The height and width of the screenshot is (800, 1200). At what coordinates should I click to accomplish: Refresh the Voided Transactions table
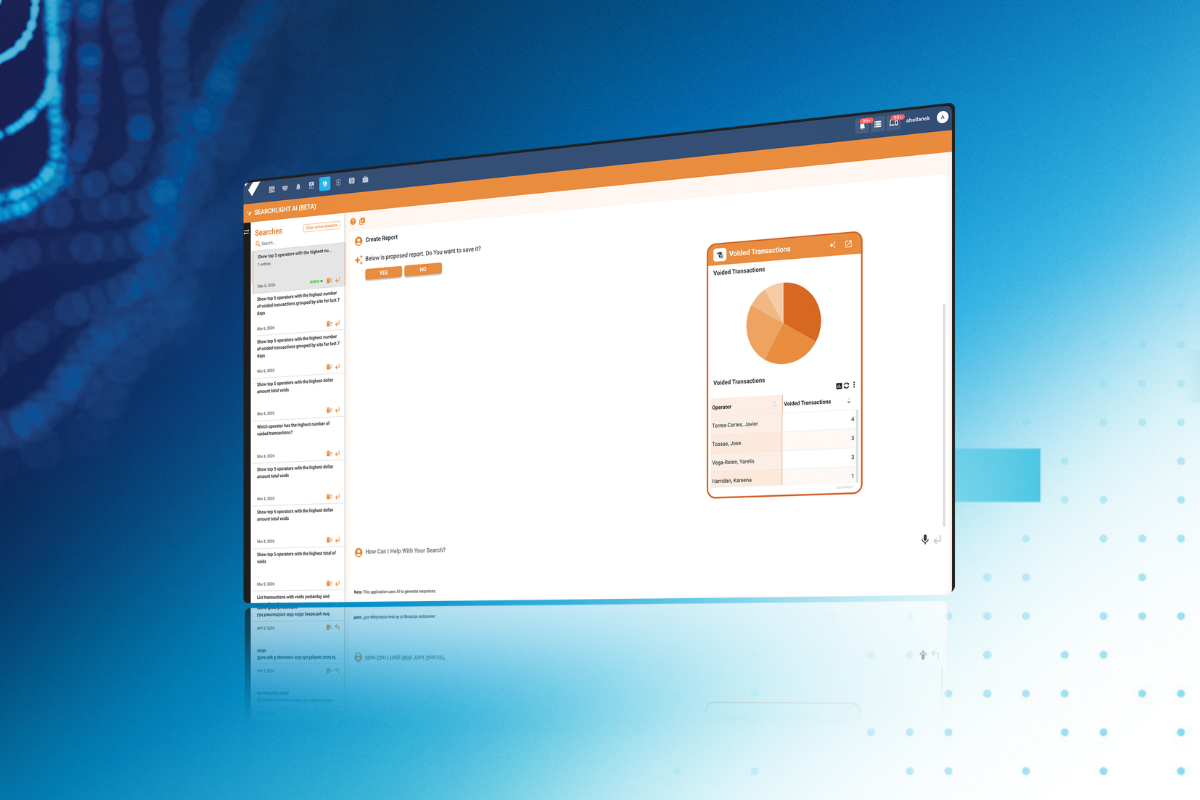click(846, 385)
